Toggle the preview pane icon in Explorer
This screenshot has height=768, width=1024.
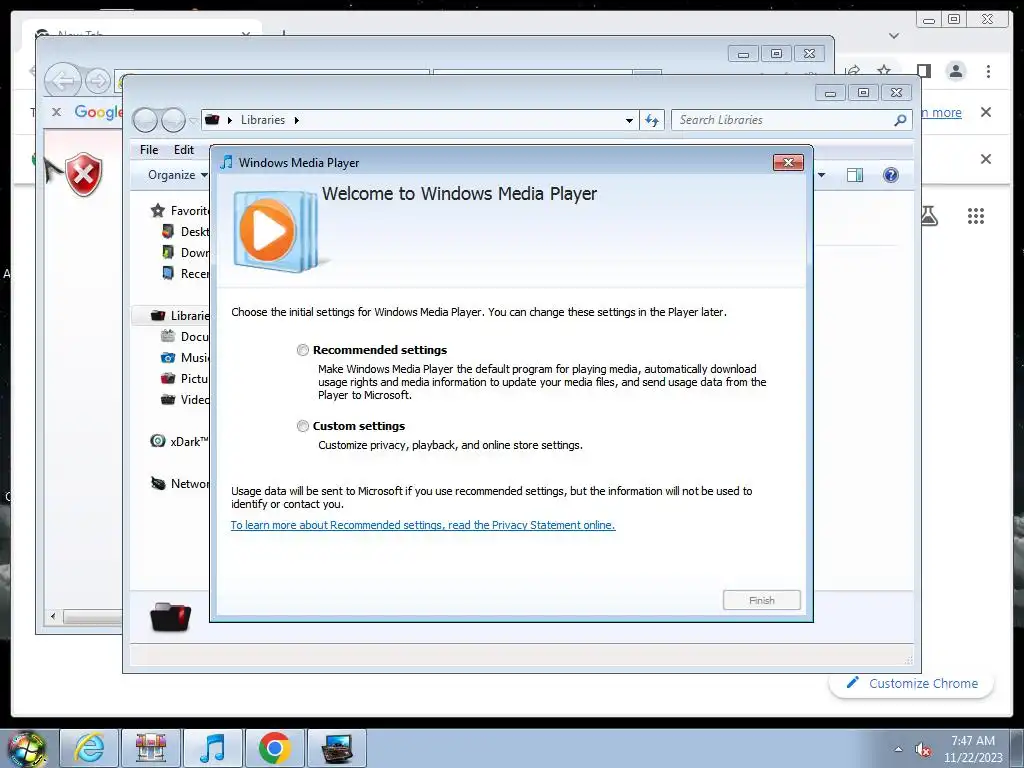[x=855, y=175]
